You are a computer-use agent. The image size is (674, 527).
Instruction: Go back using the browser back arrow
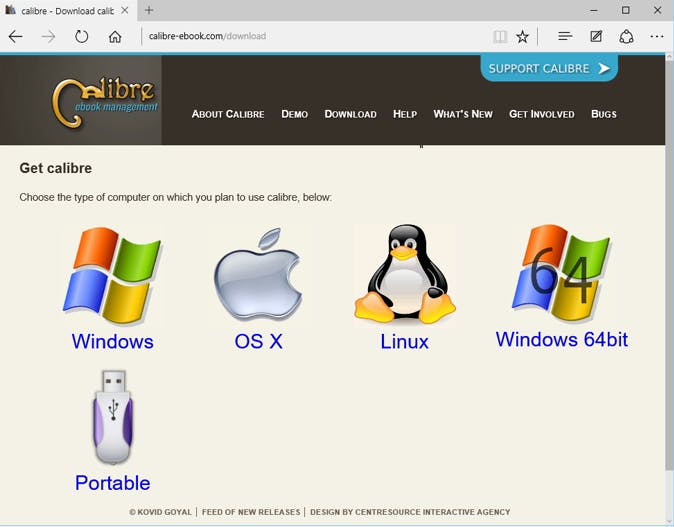coord(15,37)
